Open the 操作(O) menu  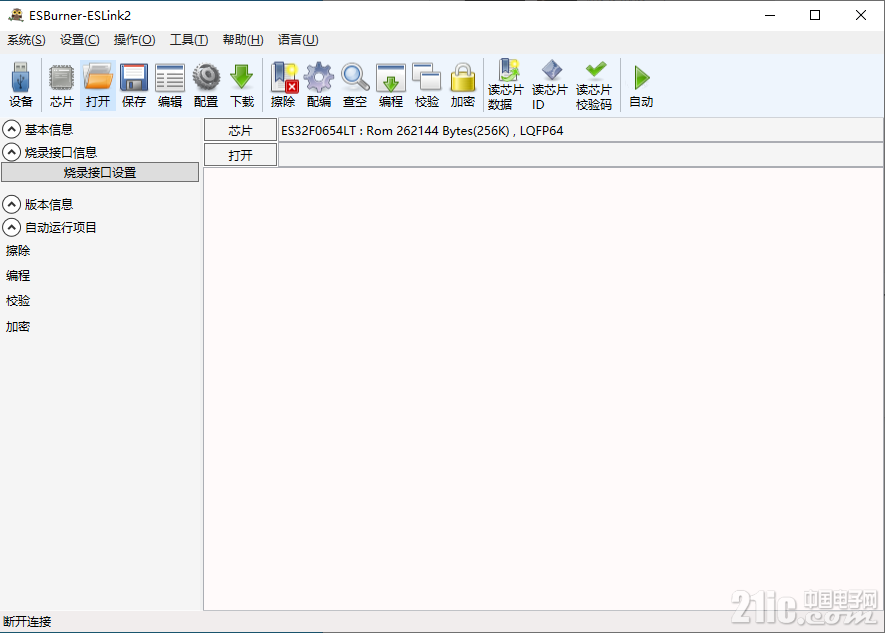pos(134,40)
